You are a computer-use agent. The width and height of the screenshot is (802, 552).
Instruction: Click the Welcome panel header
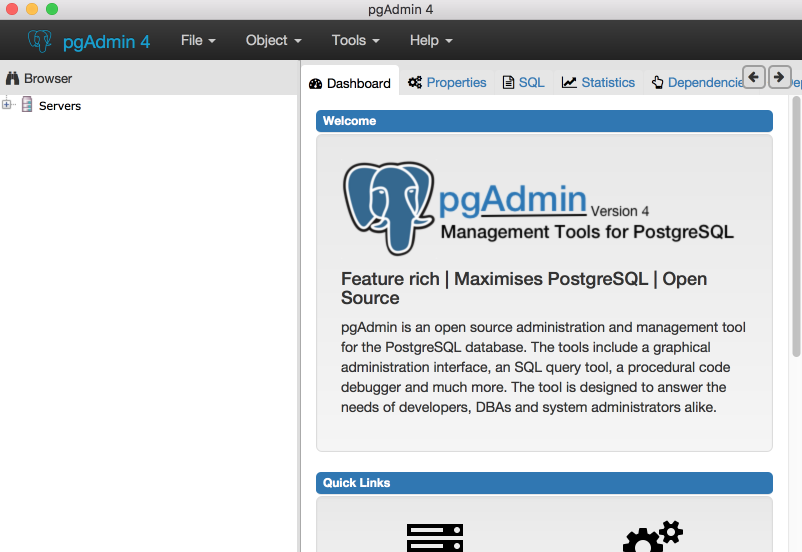point(544,121)
